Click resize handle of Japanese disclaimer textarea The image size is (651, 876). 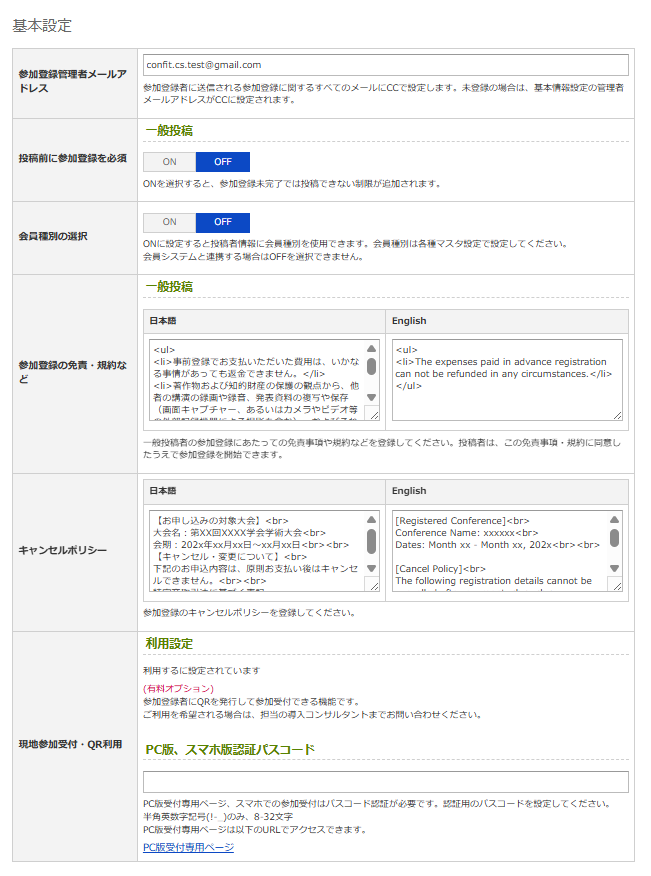pyautogui.click(x=374, y=415)
